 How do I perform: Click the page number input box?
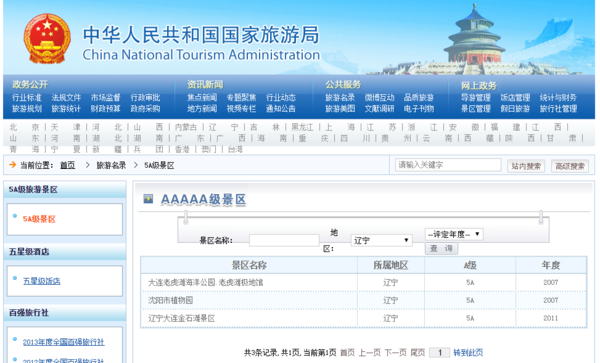(439, 352)
